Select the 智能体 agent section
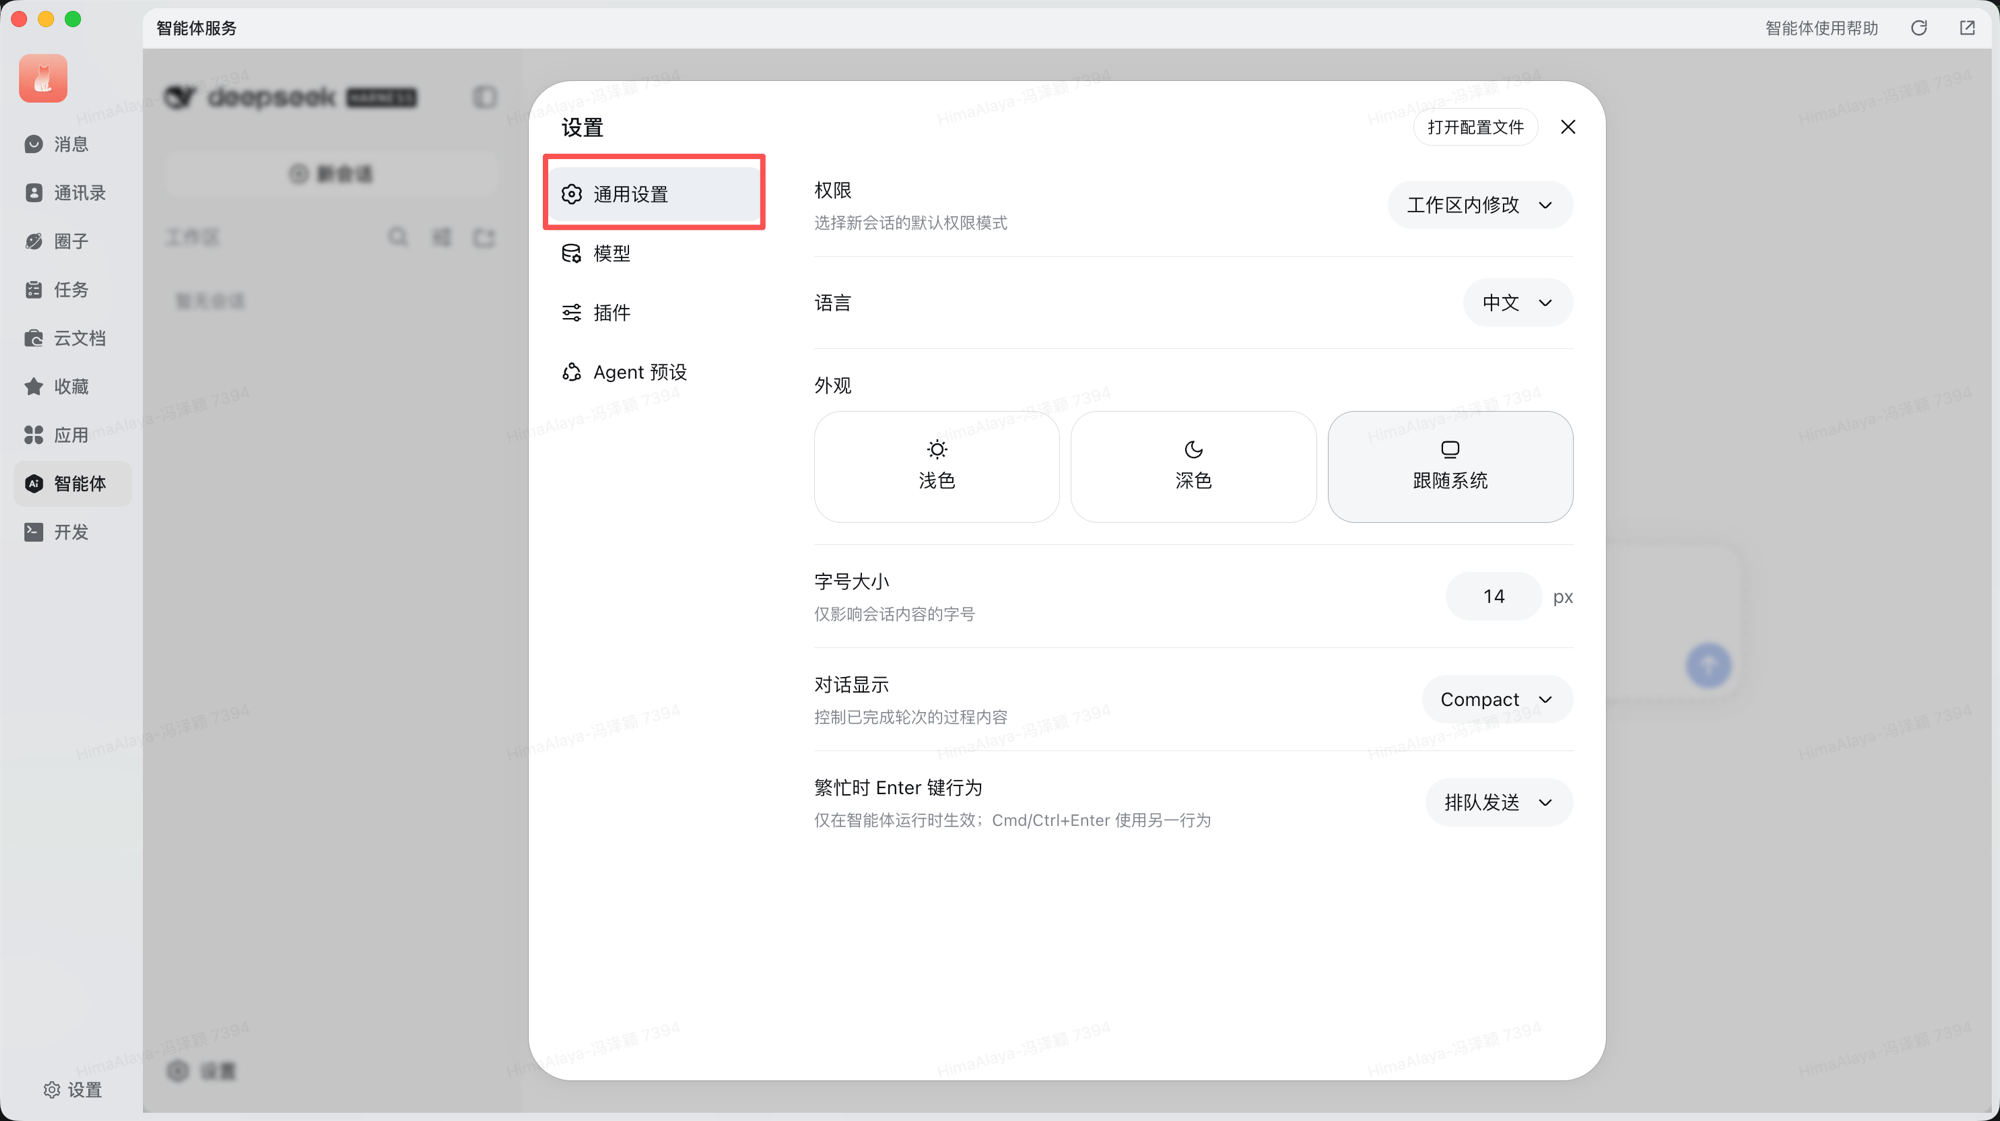 coord(72,483)
